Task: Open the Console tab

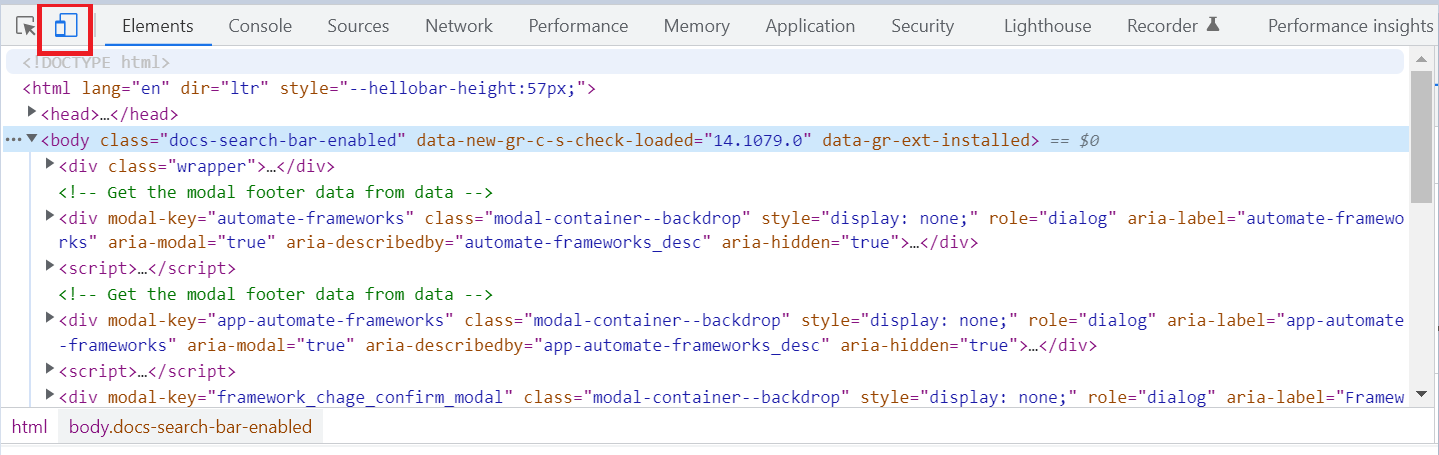Action: point(260,26)
